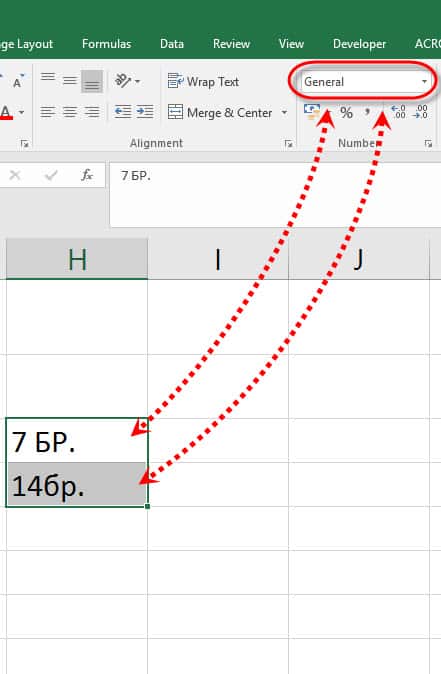Click the Decrease Indent icon

coord(123,112)
